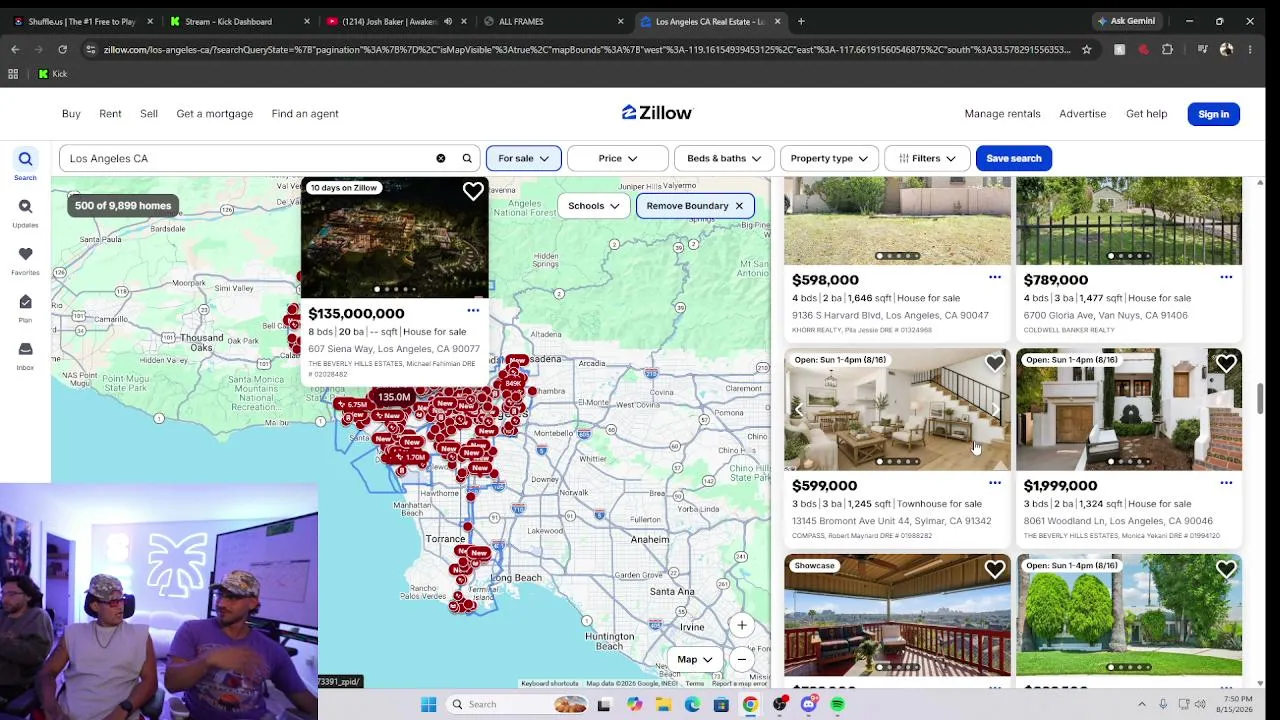Remove the map boundary with the X
This screenshot has height=720, width=1280.
(x=739, y=206)
